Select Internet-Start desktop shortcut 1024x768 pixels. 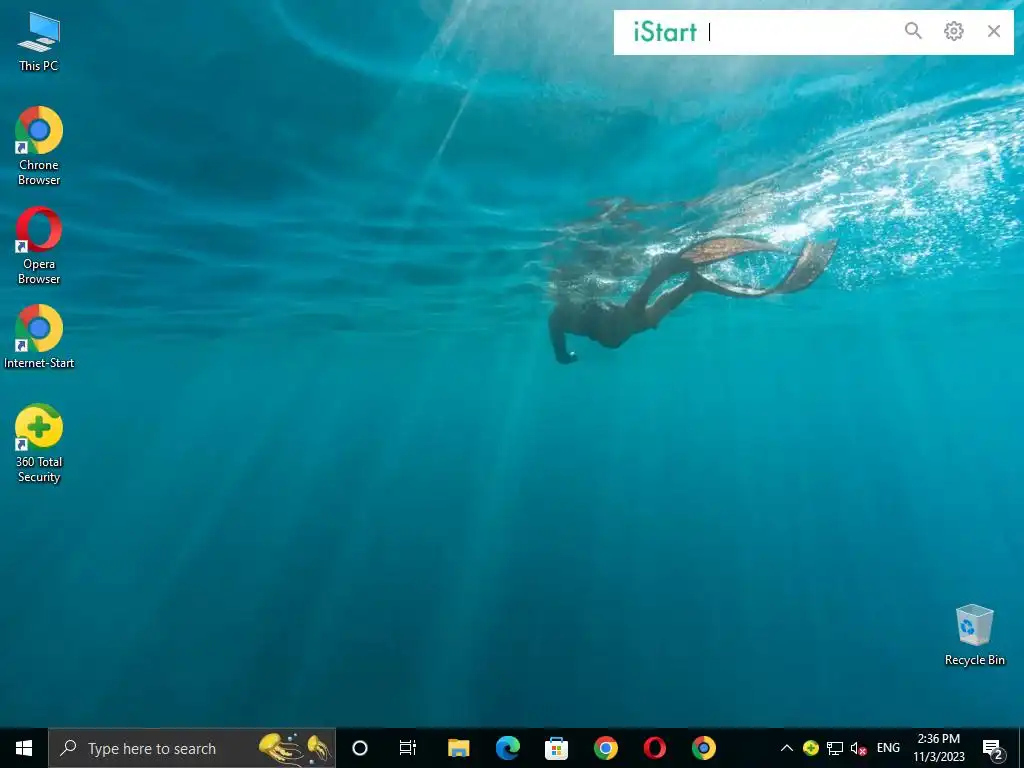click(39, 337)
